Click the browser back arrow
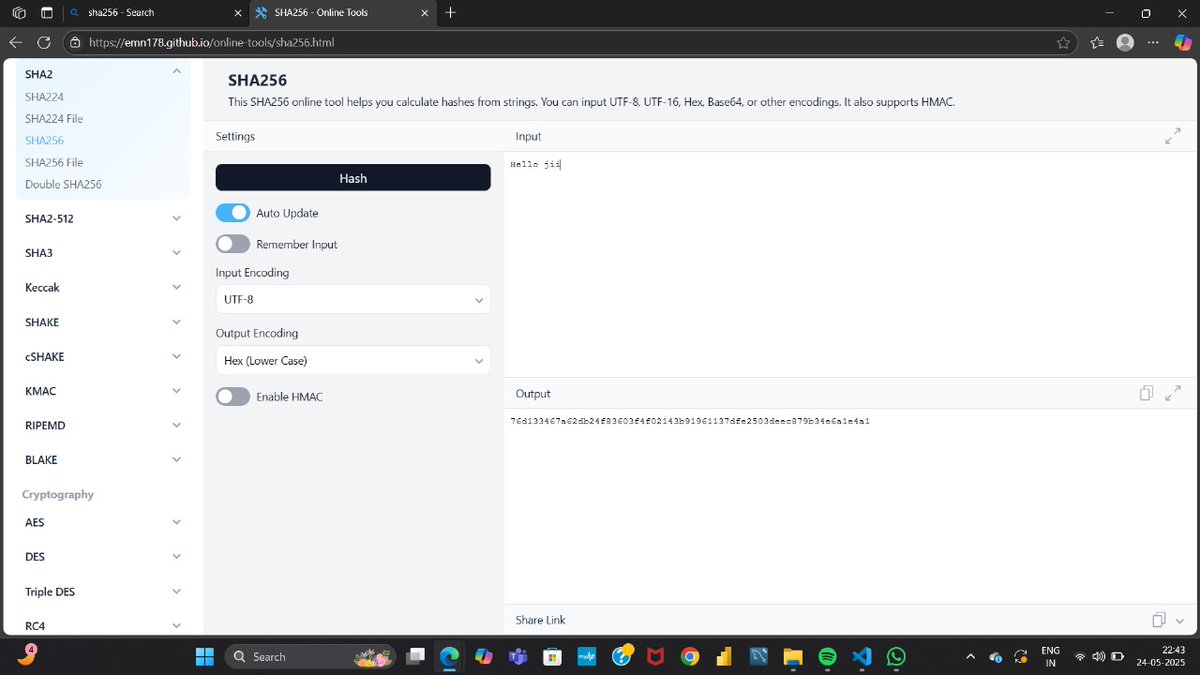This screenshot has width=1200, height=675. click(x=15, y=43)
